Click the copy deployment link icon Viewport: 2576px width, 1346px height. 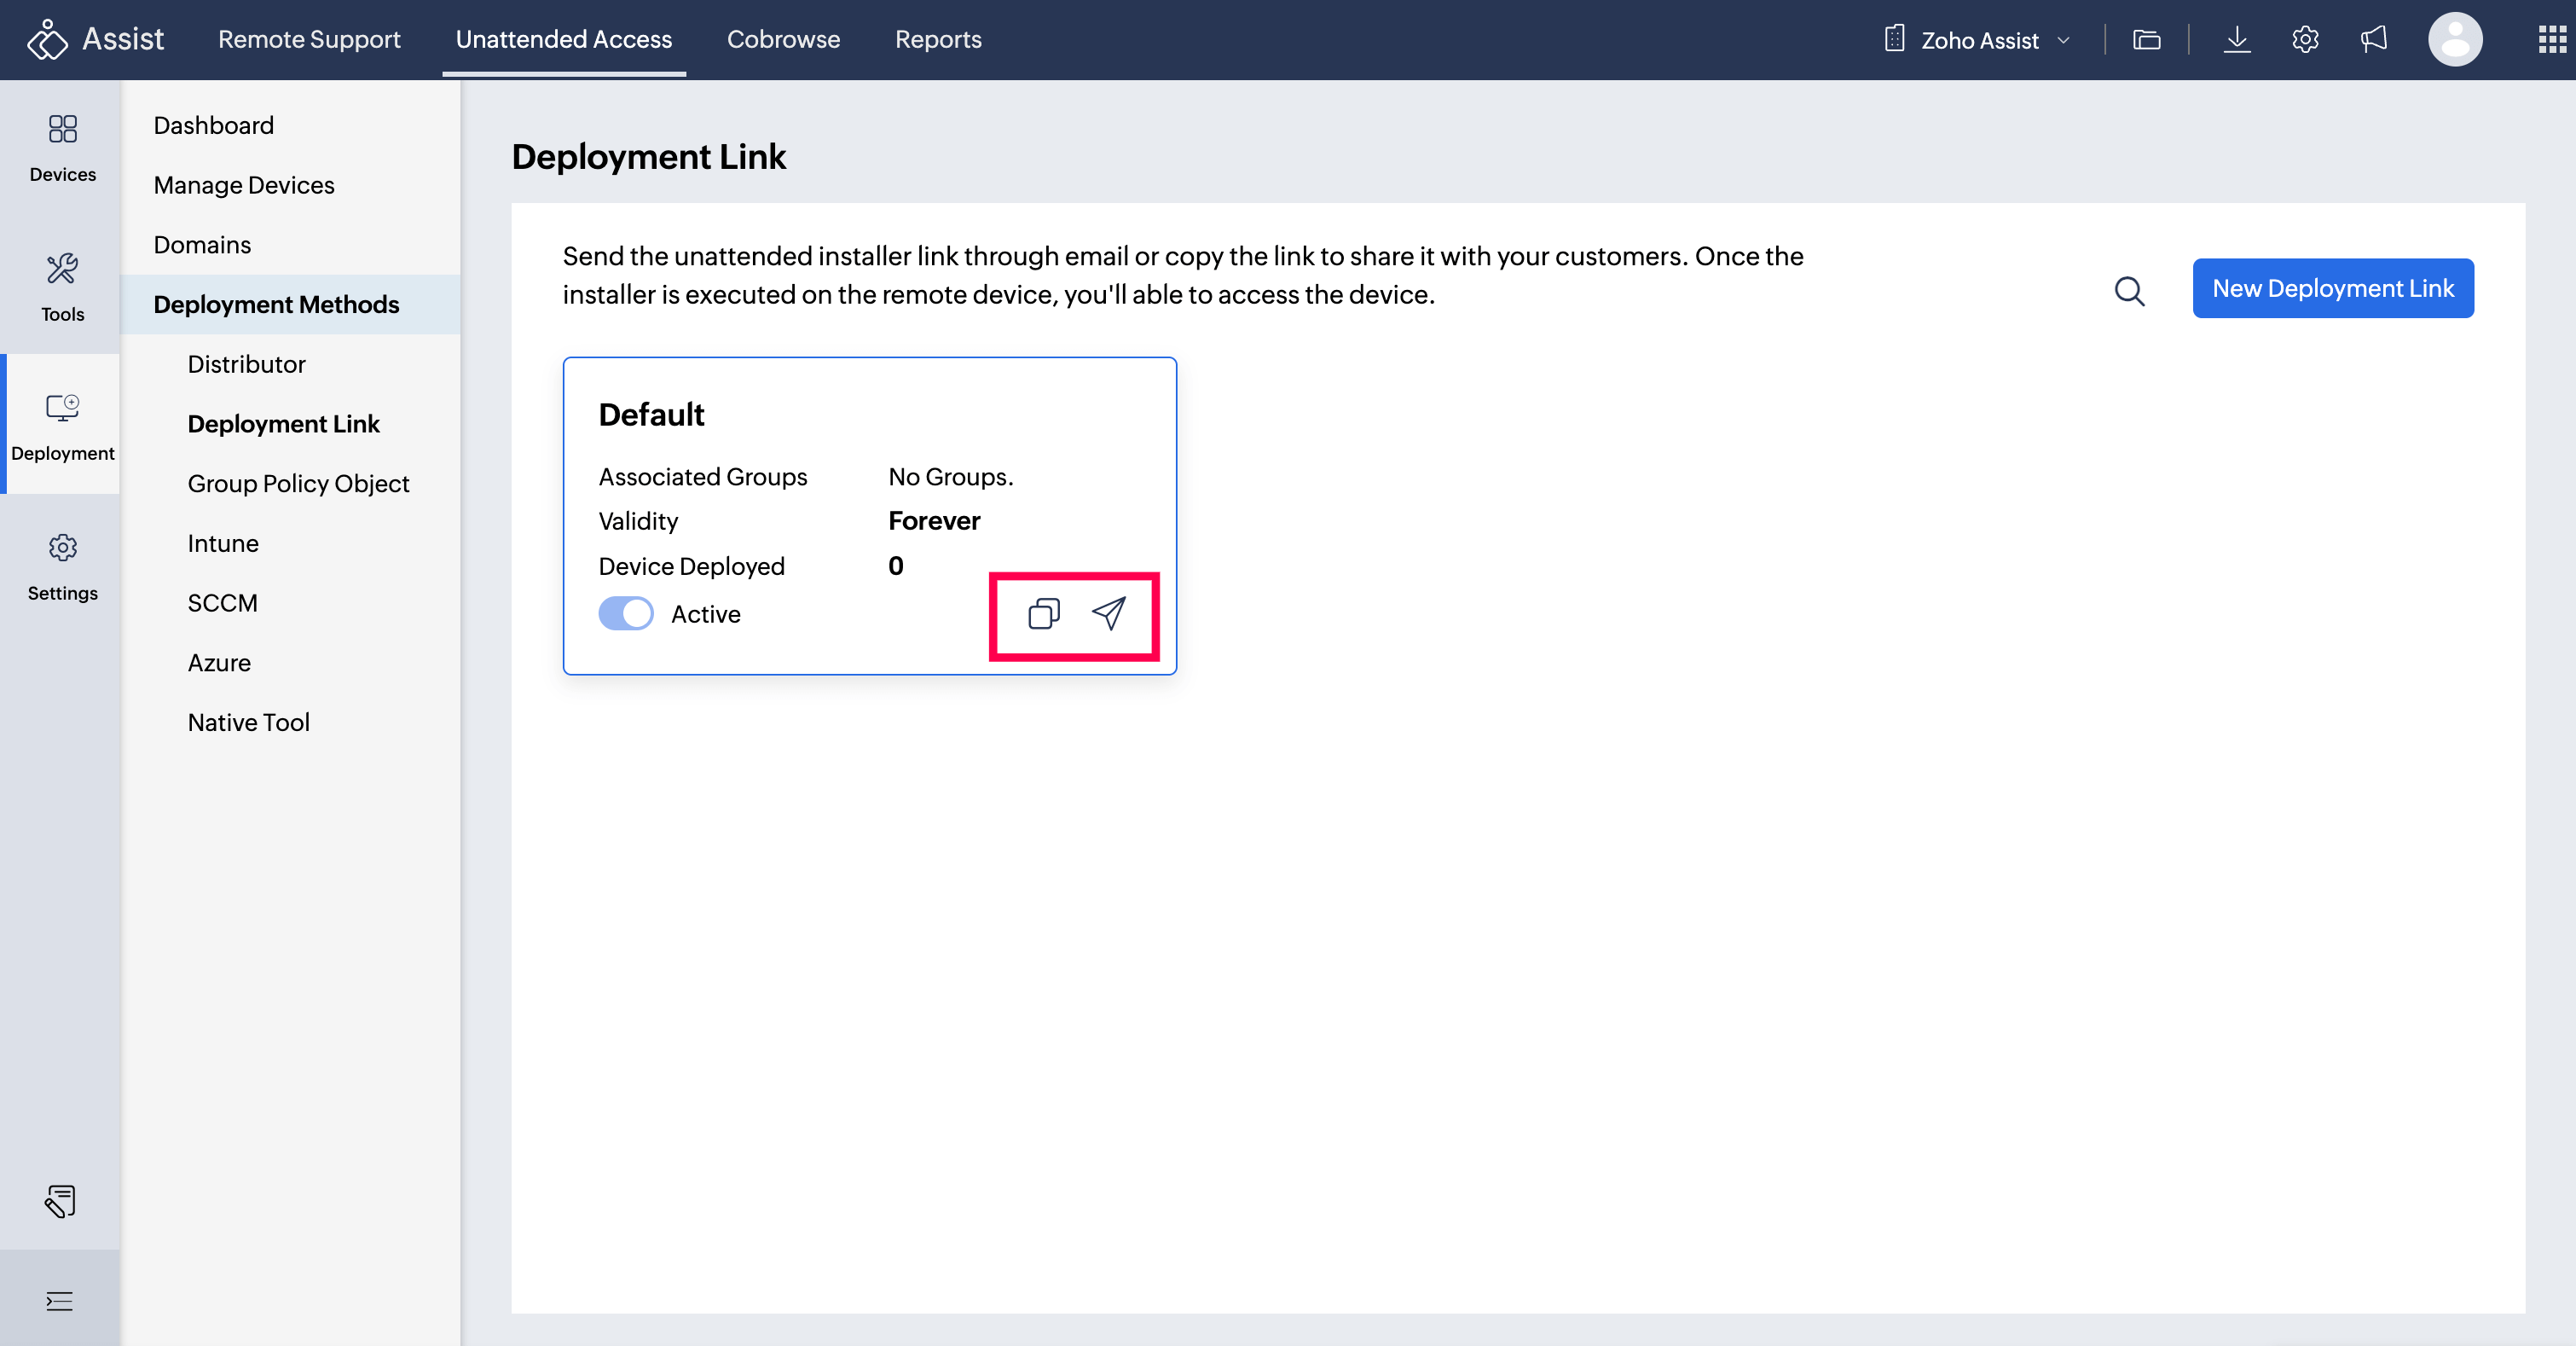1043,613
